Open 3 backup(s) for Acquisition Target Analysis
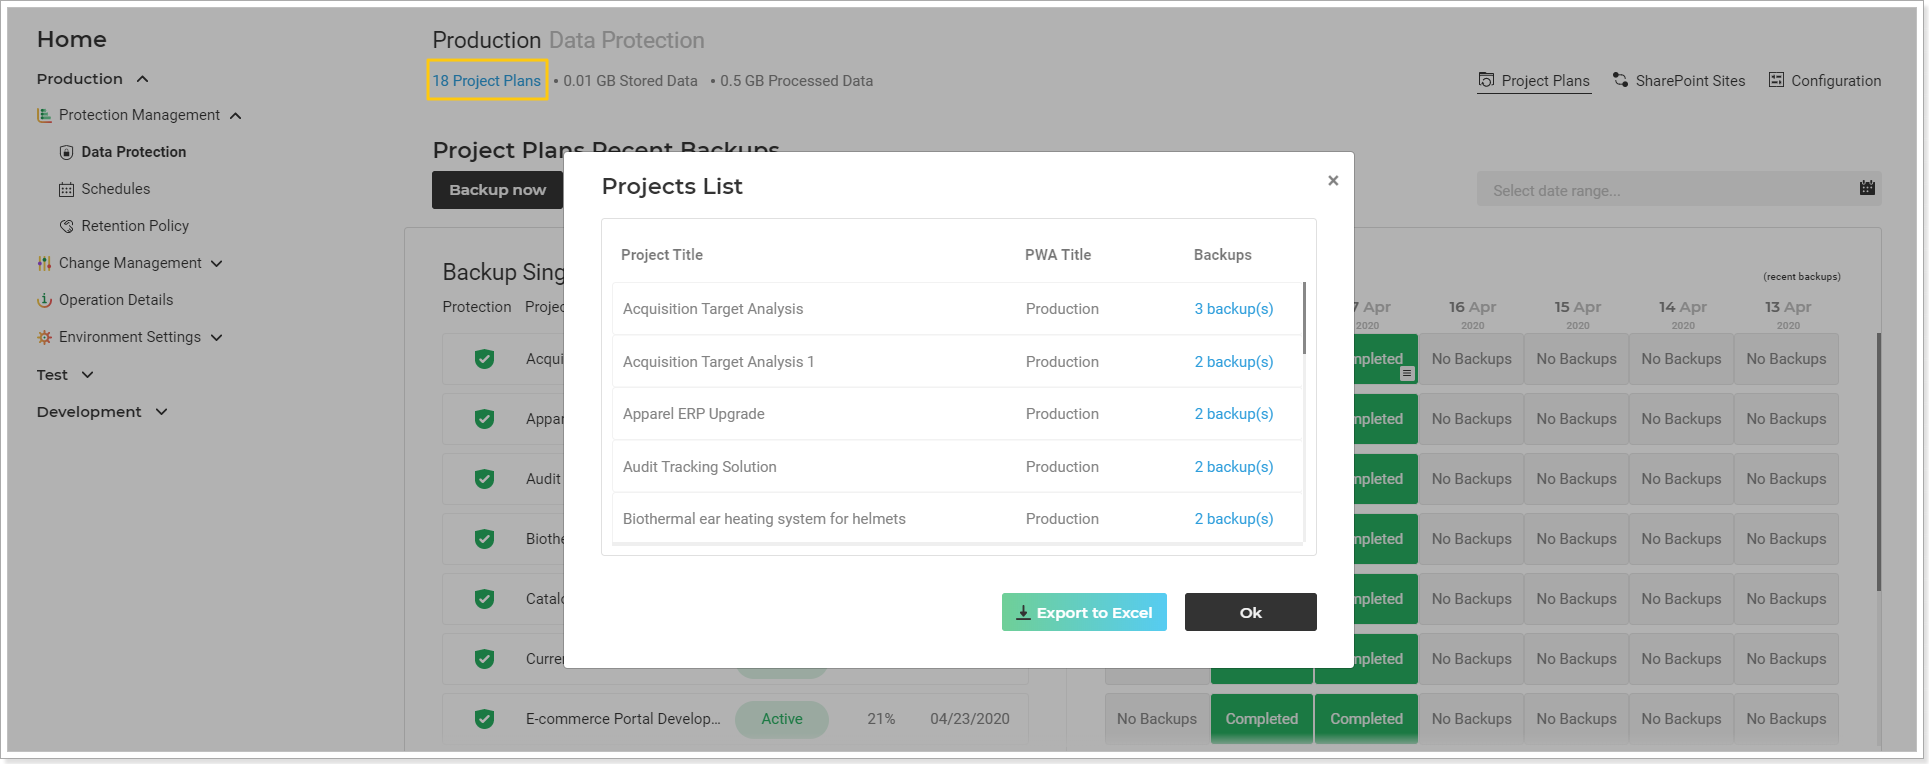Image resolution: width=1929 pixels, height=764 pixels. [1234, 309]
